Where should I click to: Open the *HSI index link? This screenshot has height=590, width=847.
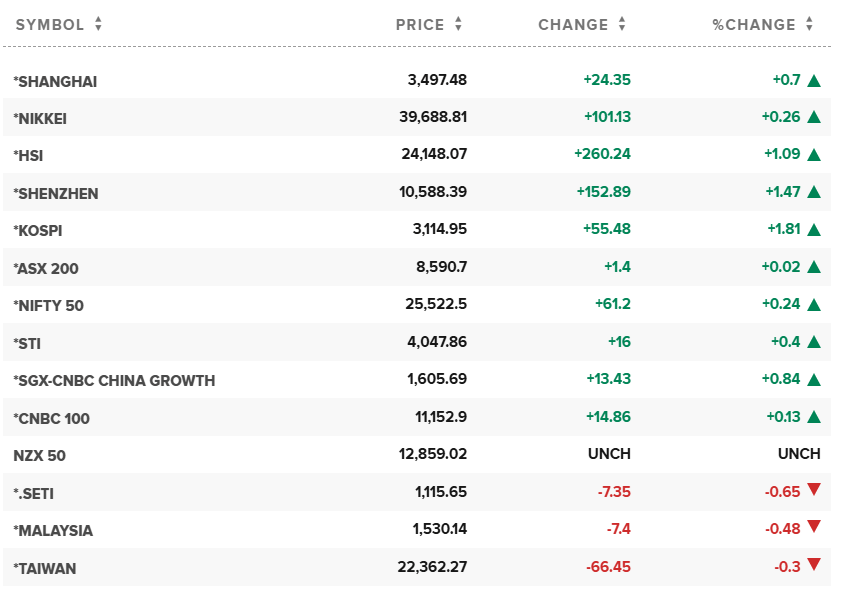[x=28, y=155]
